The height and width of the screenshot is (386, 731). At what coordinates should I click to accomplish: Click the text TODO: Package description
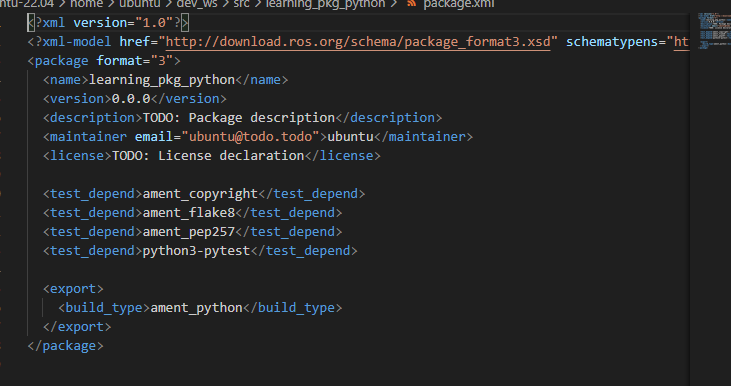pyautogui.click(x=239, y=118)
